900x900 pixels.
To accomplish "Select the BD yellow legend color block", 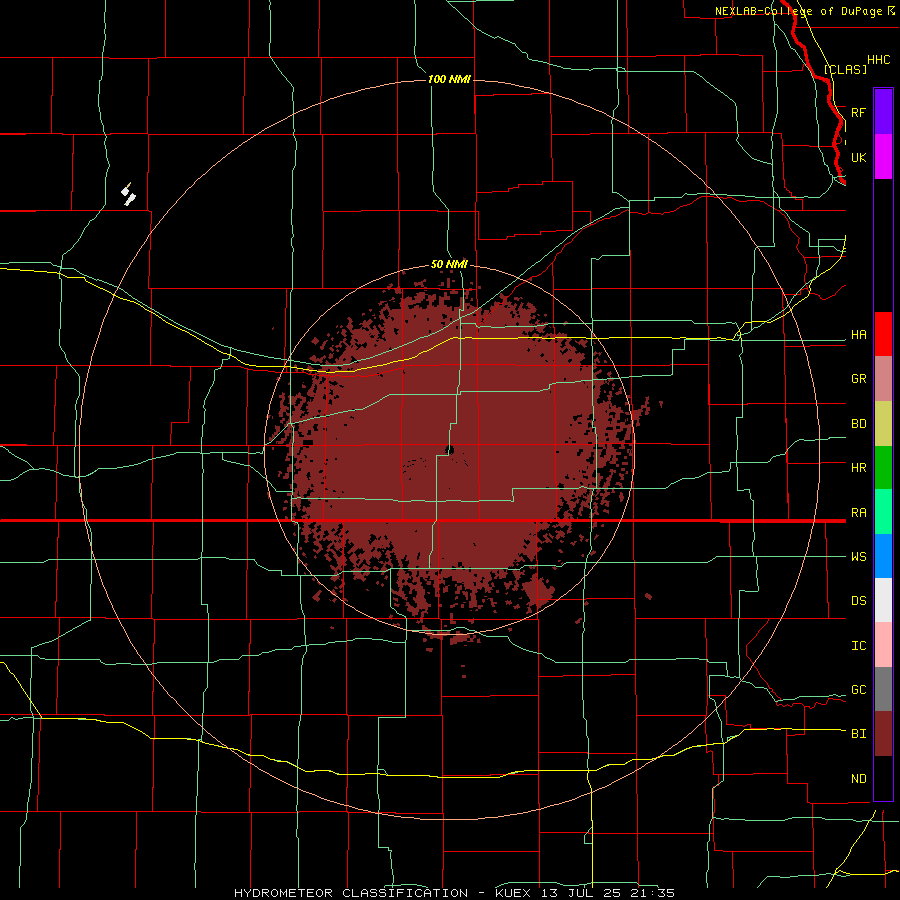I will click(x=883, y=423).
